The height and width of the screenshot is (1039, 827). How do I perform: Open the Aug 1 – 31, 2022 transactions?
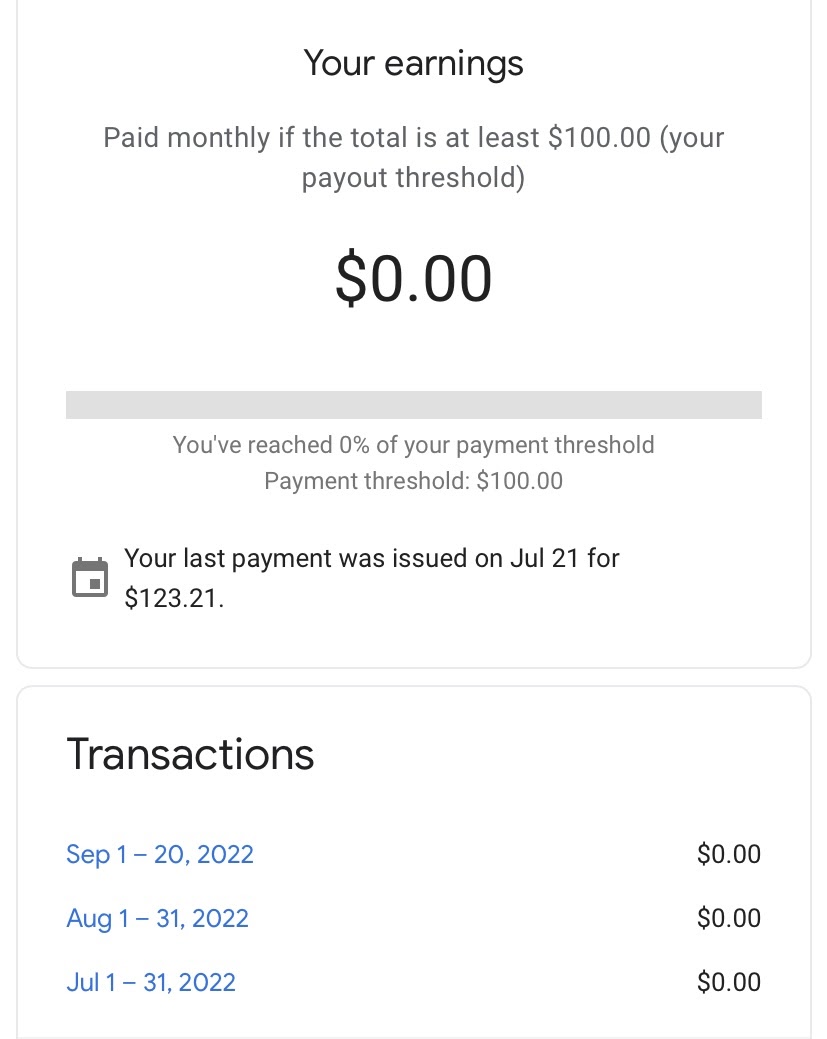(x=158, y=918)
